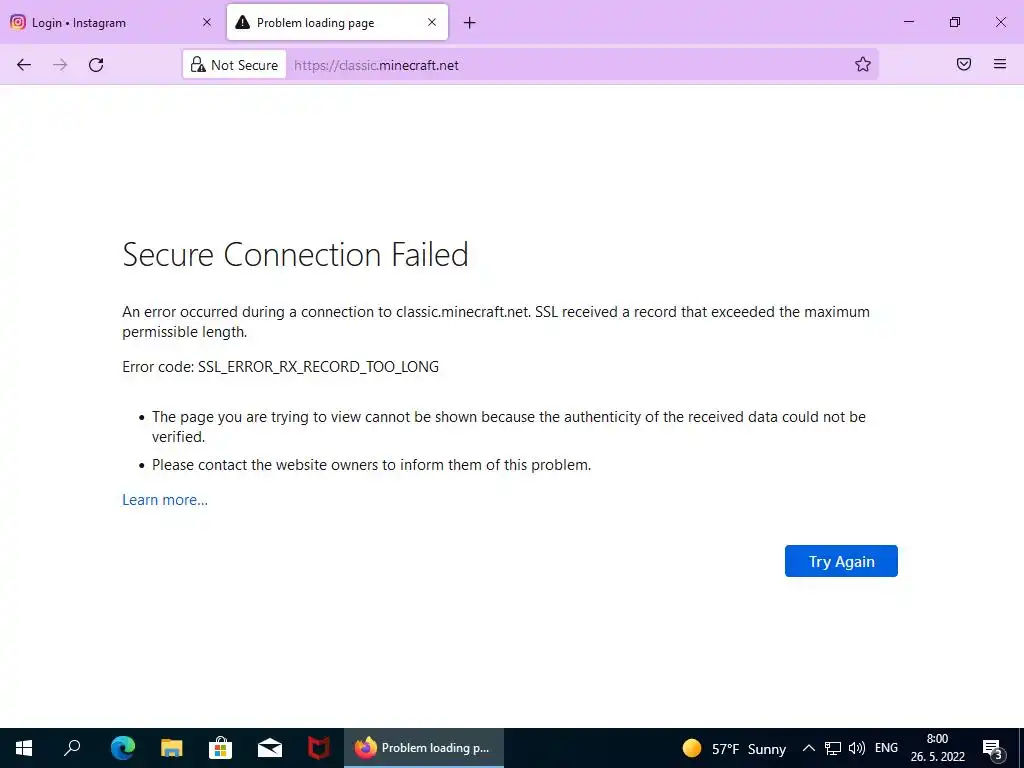
Task: Show hidden system tray icons
Action: (x=809, y=748)
